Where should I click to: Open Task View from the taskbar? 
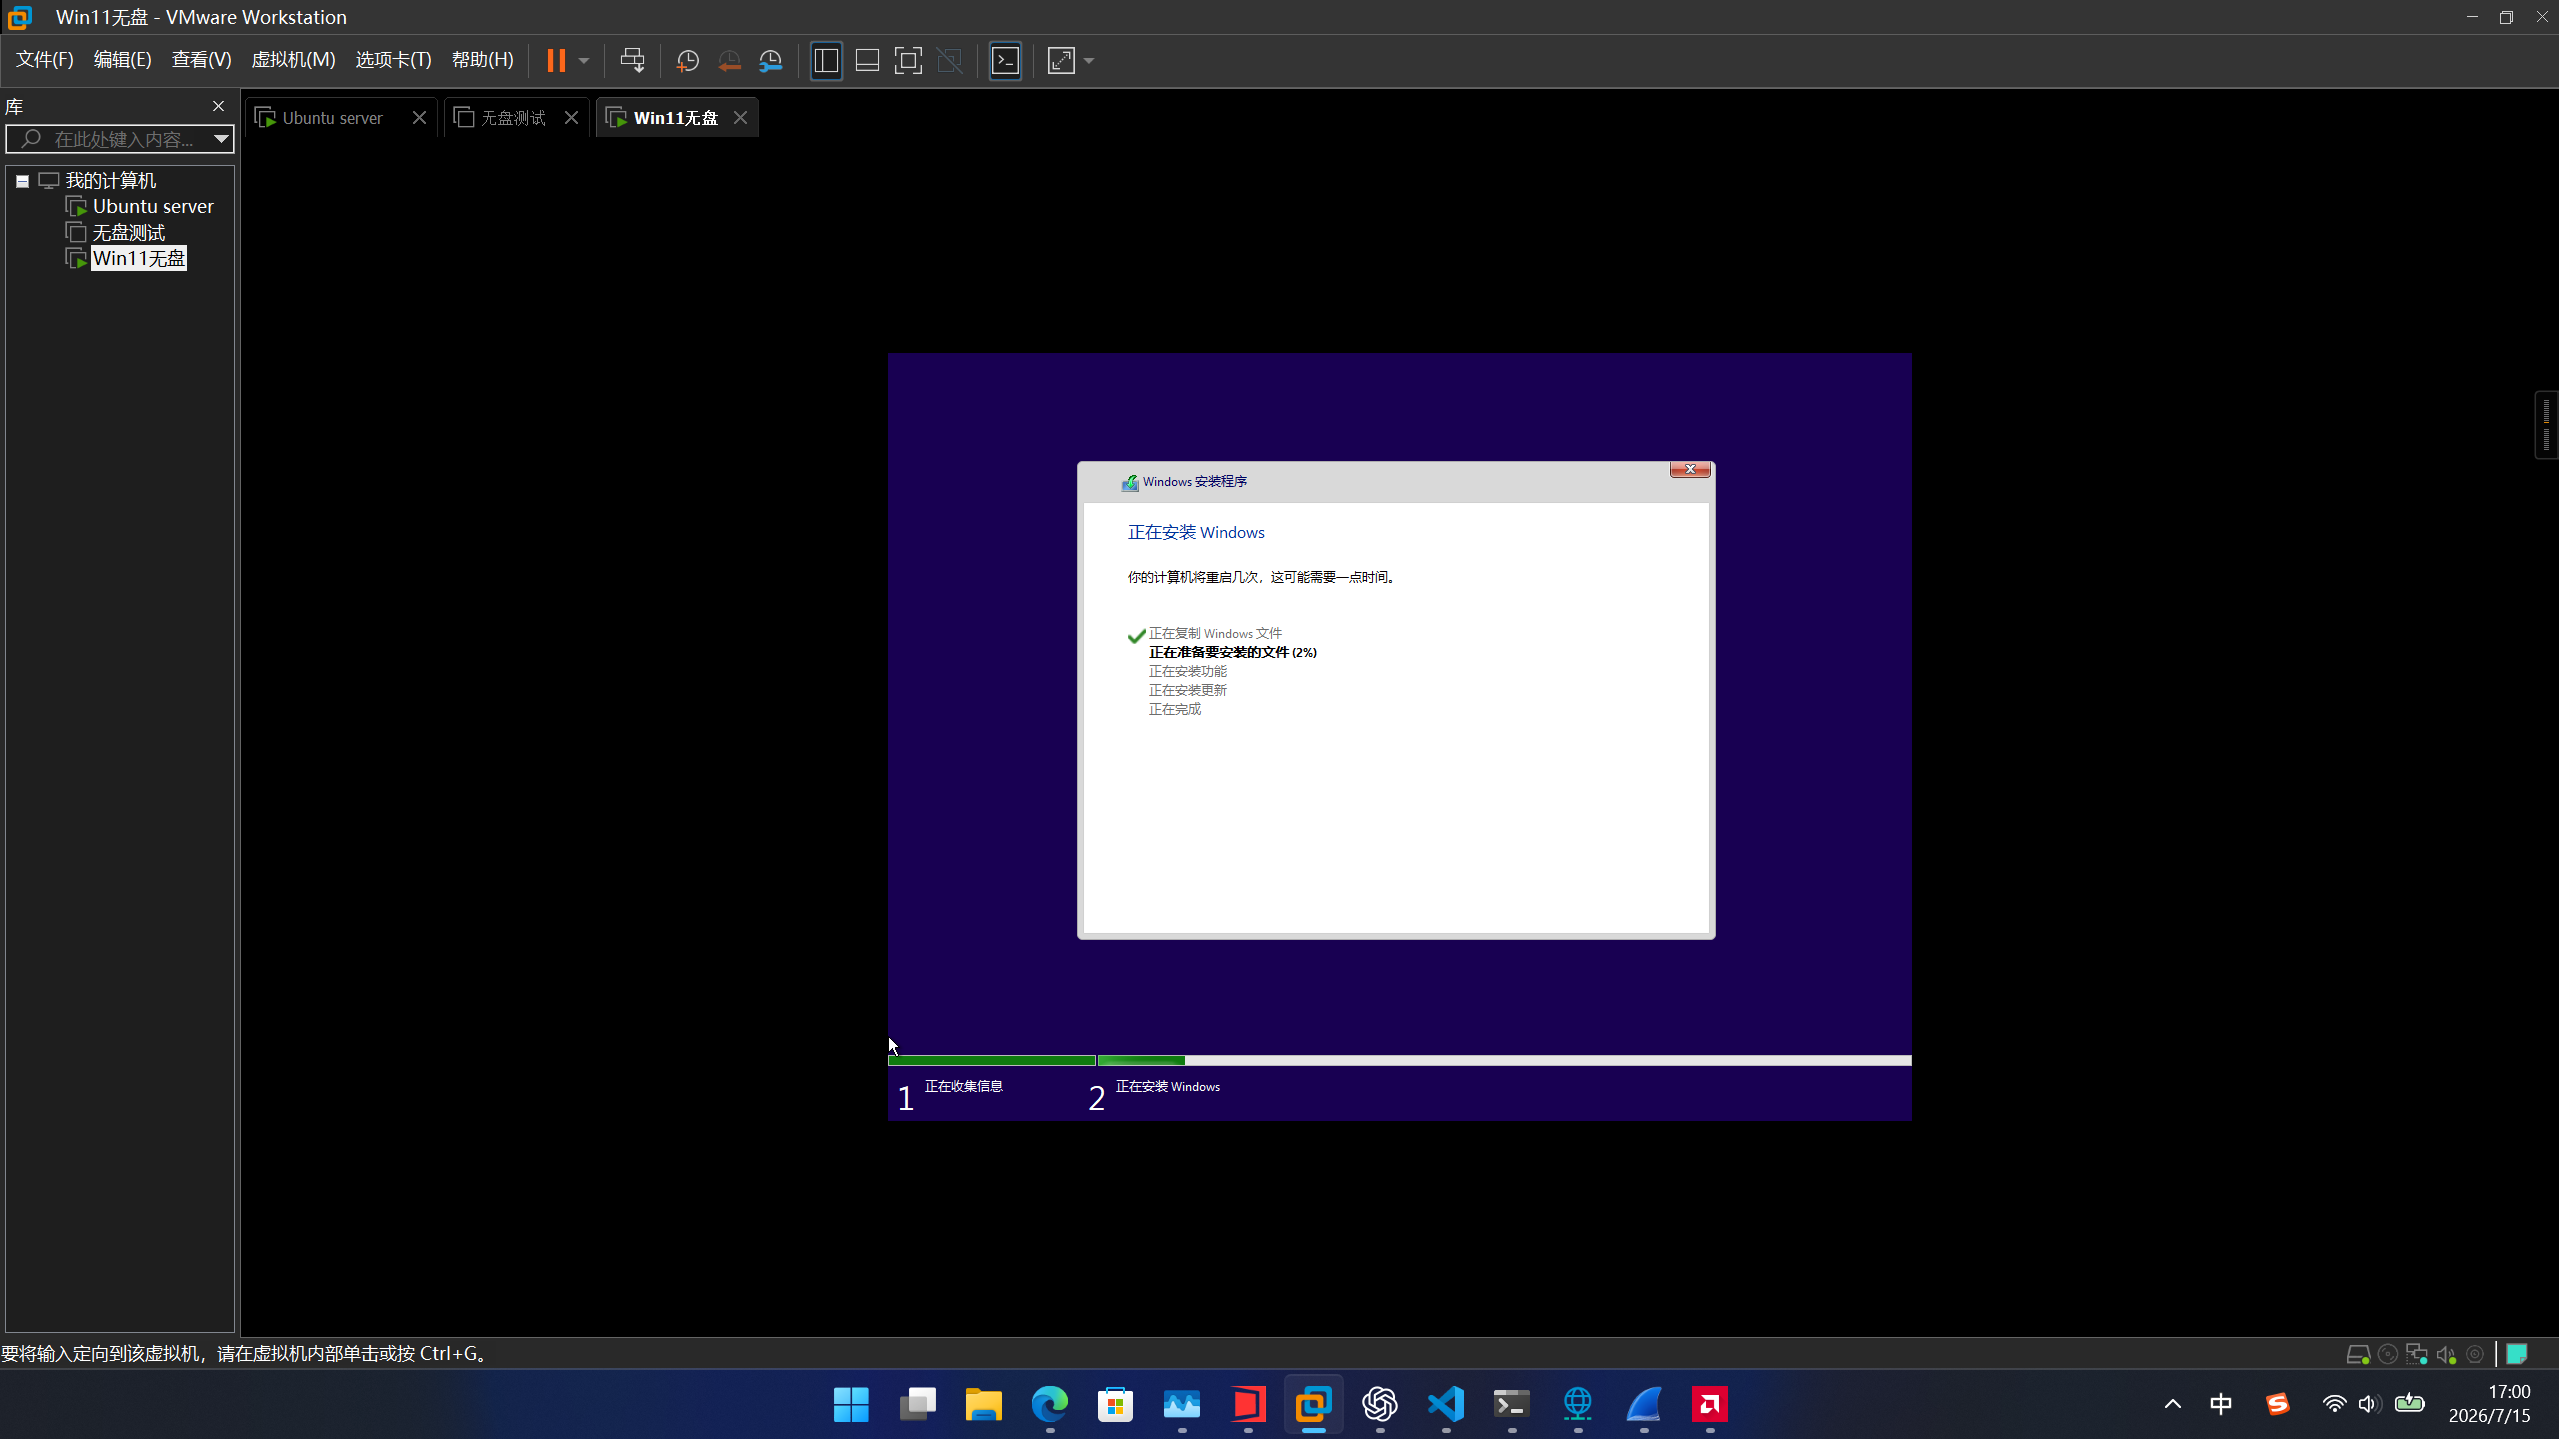[x=917, y=1404]
